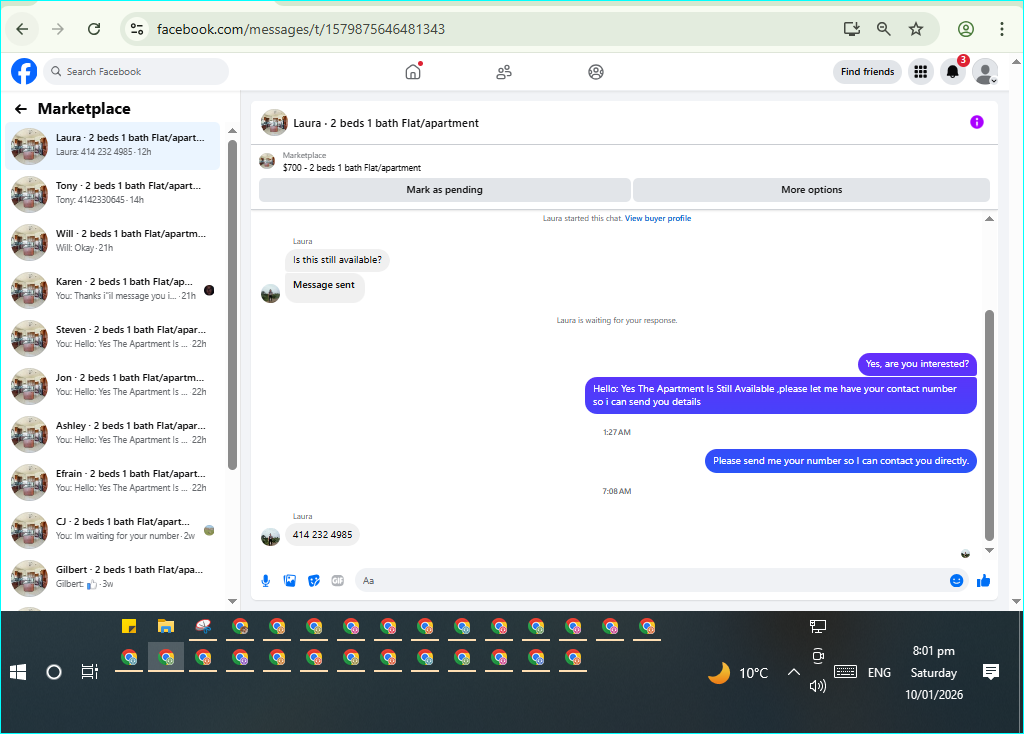Open Task View in taskbar

[89, 672]
